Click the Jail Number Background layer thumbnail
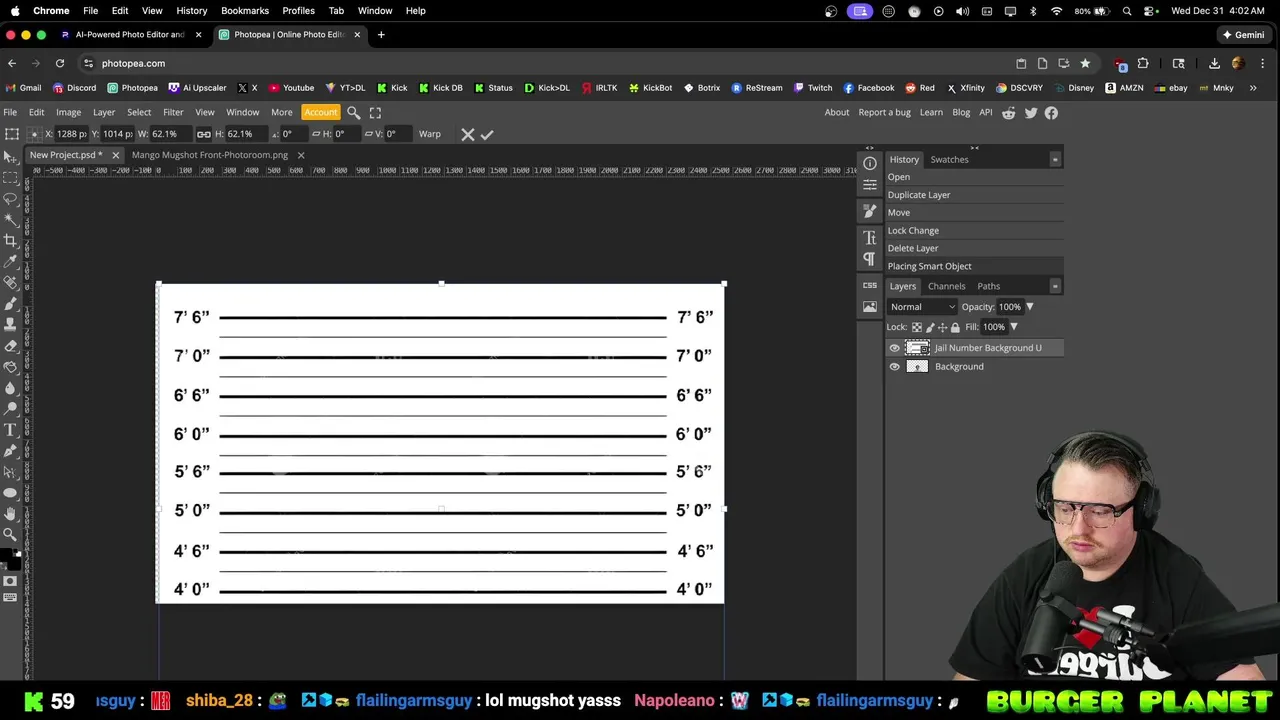Screen dimensions: 1280x720 [x=917, y=348]
